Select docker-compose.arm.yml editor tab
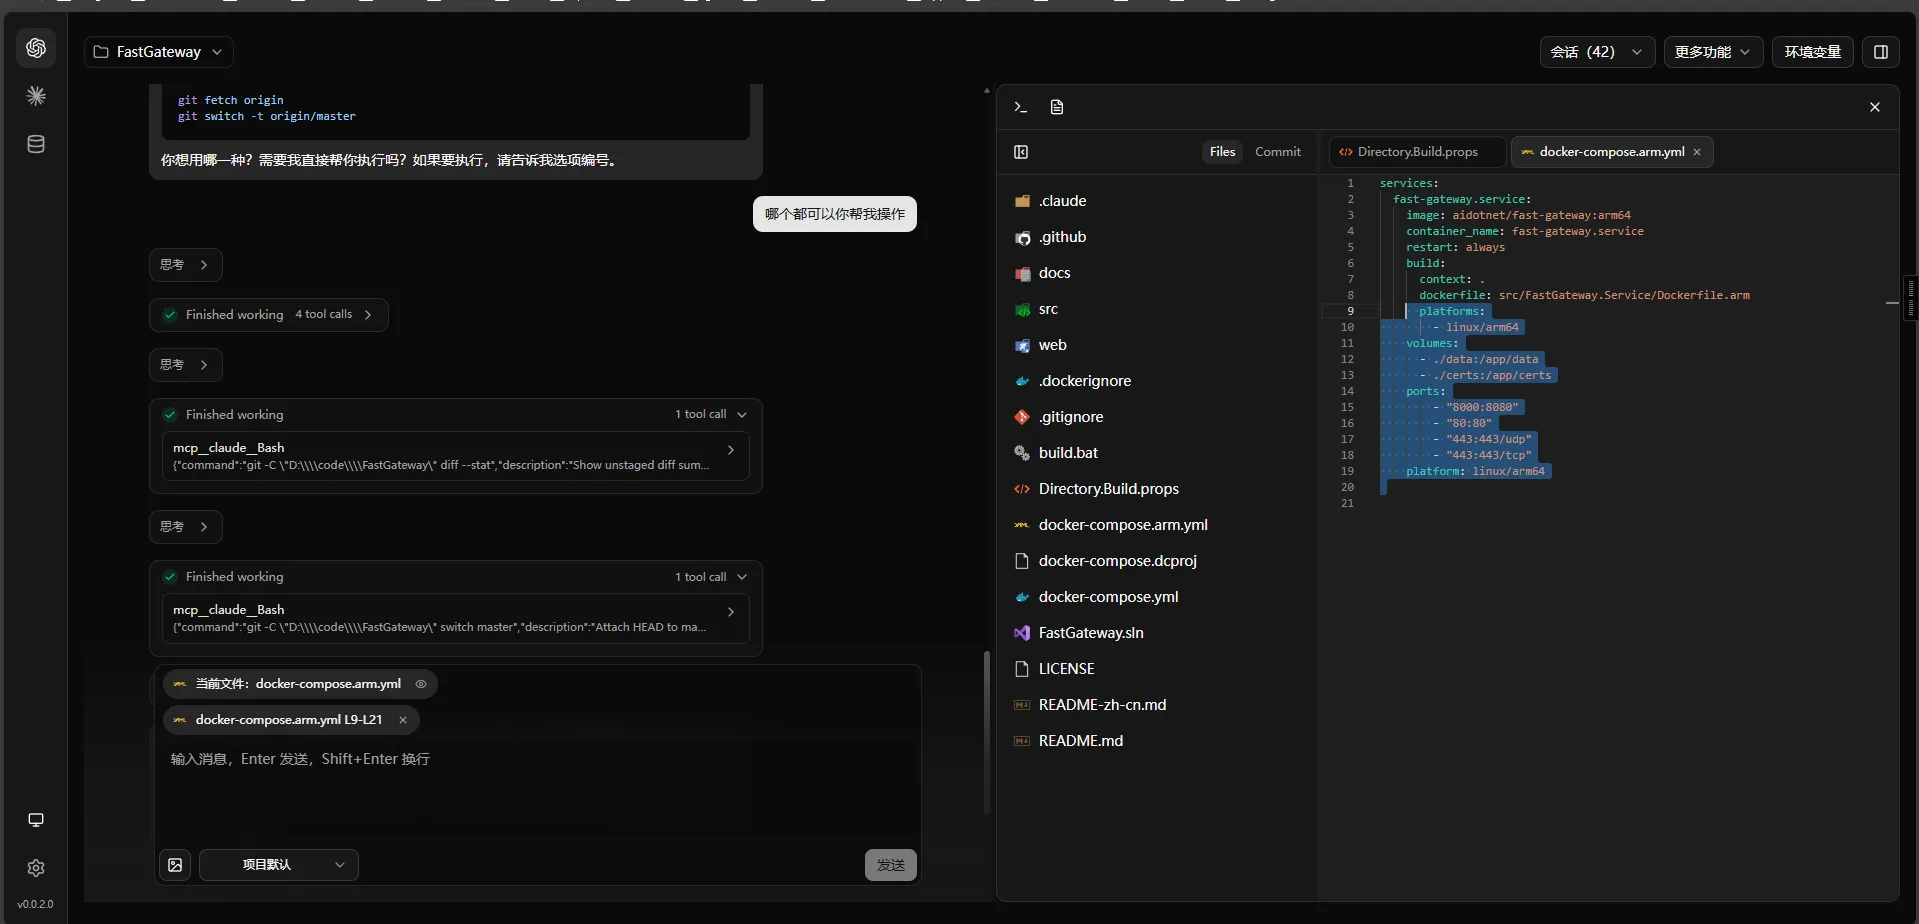The height and width of the screenshot is (924, 1919). click(1611, 152)
